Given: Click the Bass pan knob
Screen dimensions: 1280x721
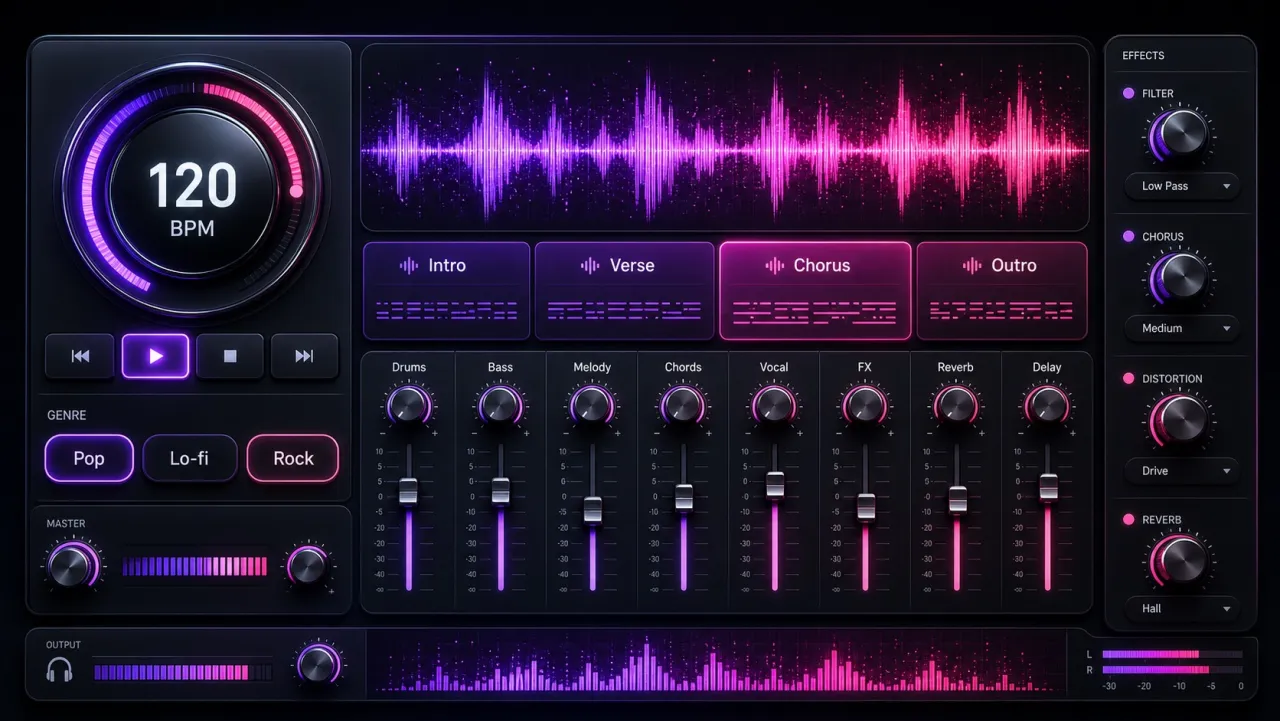Looking at the screenshot, I should coord(500,405).
